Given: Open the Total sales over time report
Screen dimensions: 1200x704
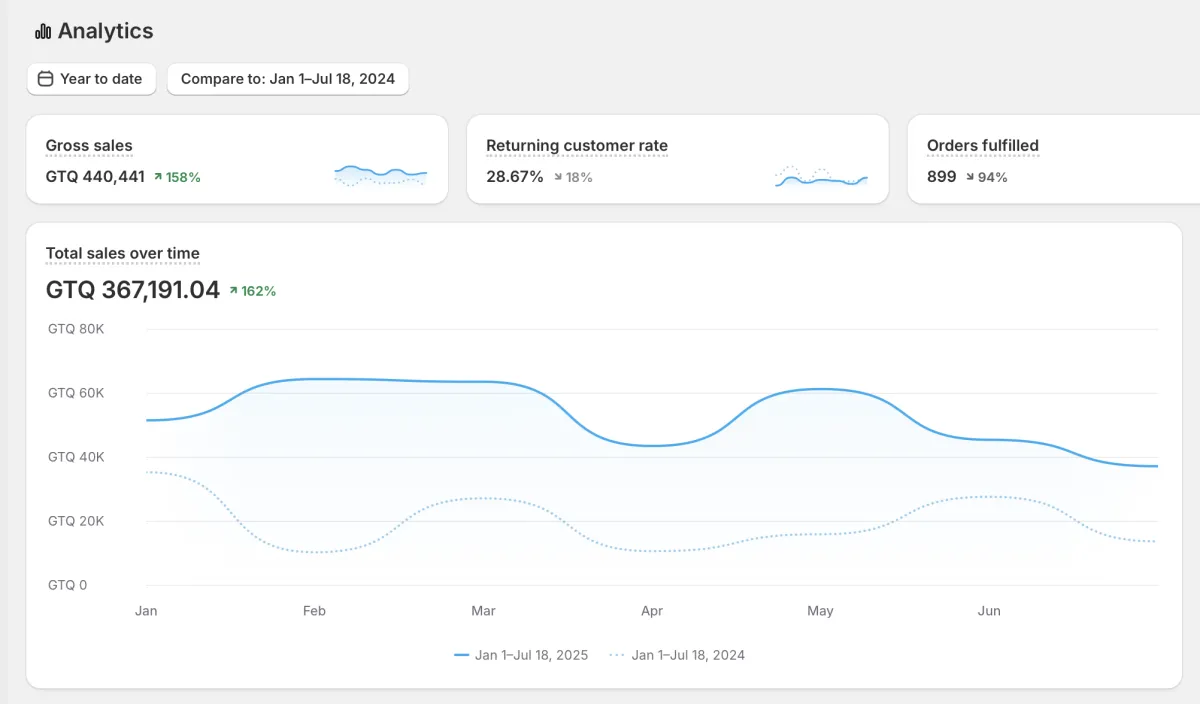Looking at the screenshot, I should point(123,254).
